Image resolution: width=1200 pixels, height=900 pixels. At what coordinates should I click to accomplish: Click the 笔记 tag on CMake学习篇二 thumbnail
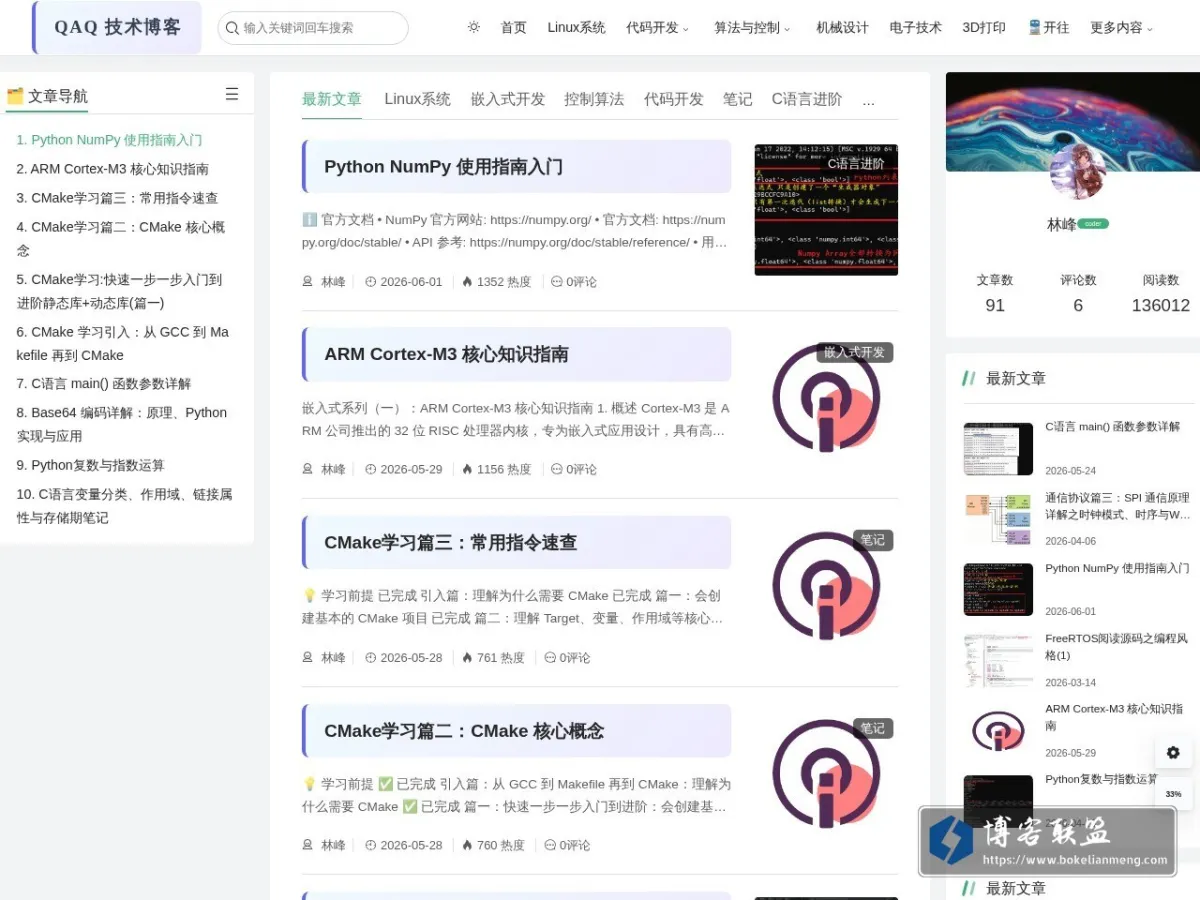[x=873, y=728]
